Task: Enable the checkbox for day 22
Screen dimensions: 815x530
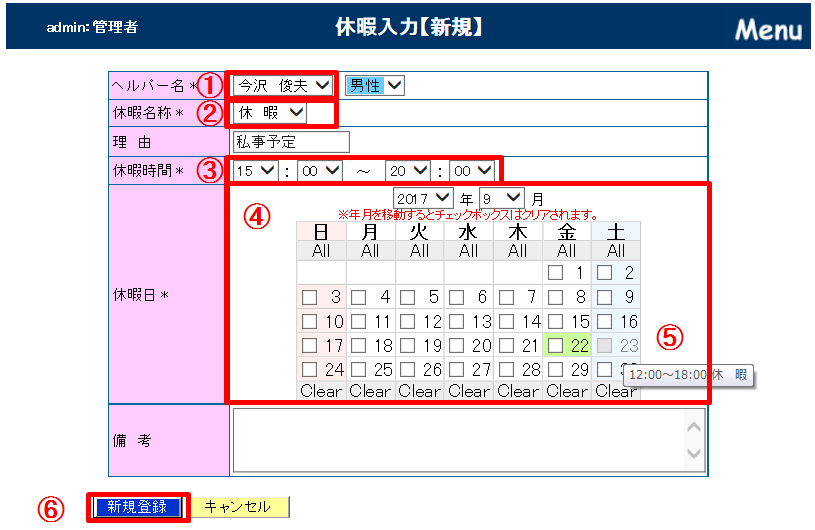Action: pos(555,345)
